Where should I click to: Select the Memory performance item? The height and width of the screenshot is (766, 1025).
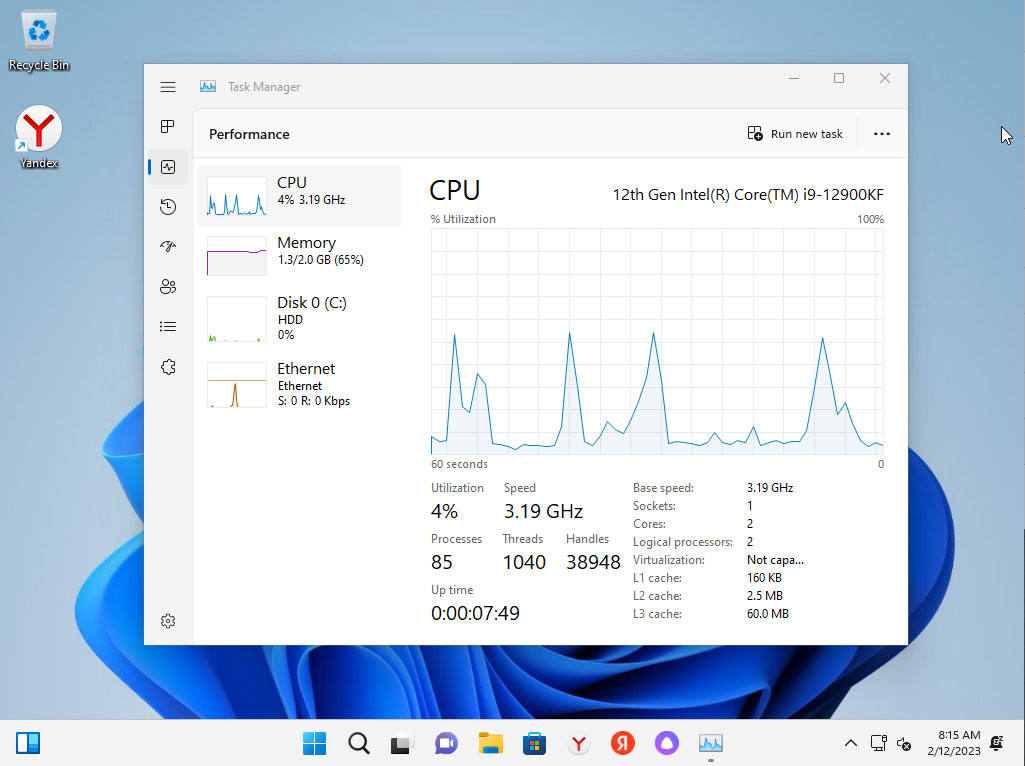(x=299, y=256)
